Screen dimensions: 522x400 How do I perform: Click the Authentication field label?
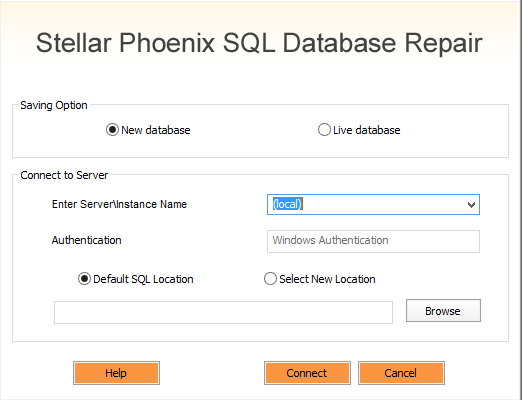86,240
